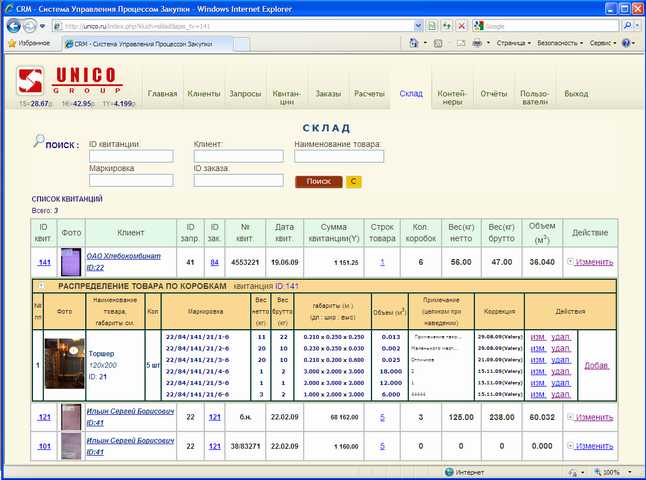
Task: Go to Запросы navigation tab
Action: pyautogui.click(x=245, y=94)
